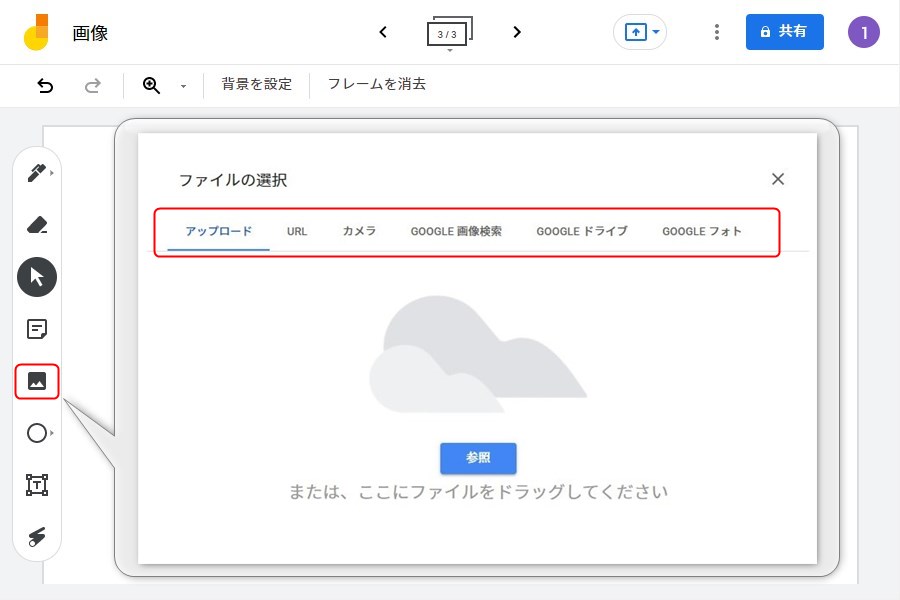Go to the previous frame
The height and width of the screenshot is (600, 900).
pos(383,32)
